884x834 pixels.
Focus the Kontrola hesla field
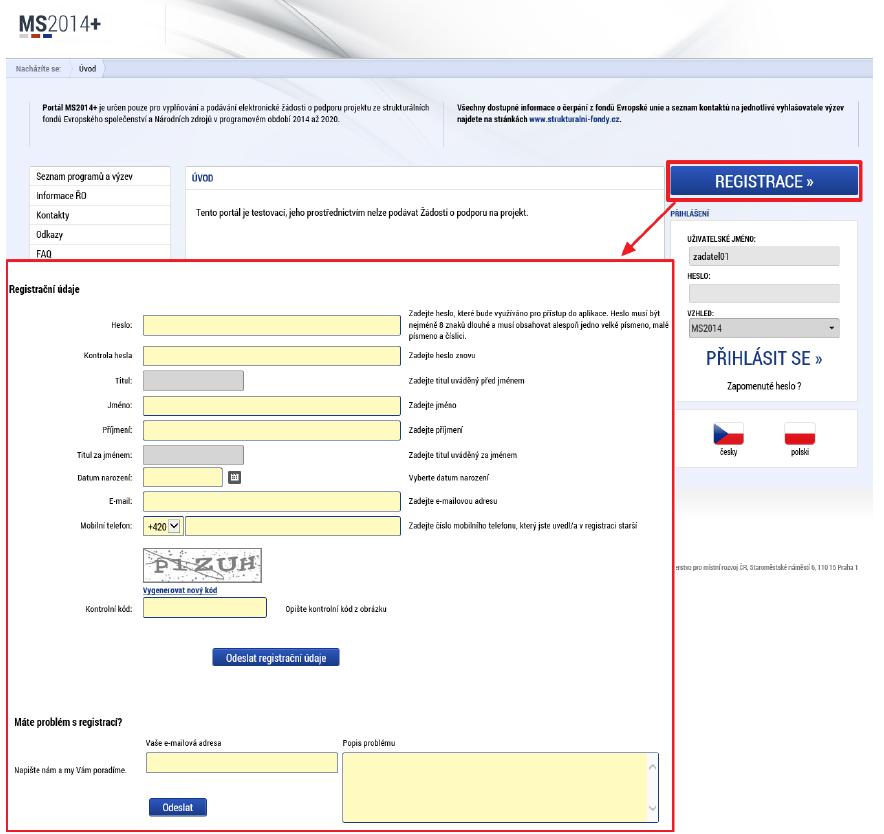click(272, 356)
